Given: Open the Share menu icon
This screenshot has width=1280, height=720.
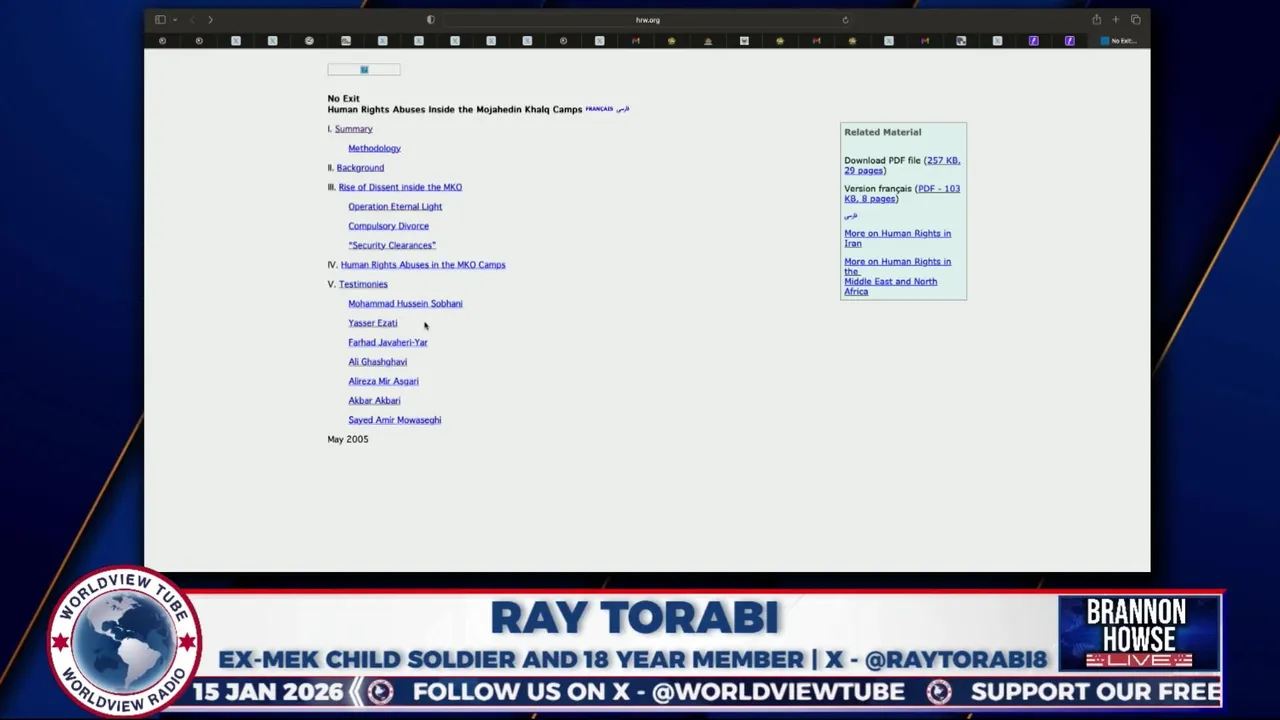Looking at the screenshot, I should pos(1096,20).
